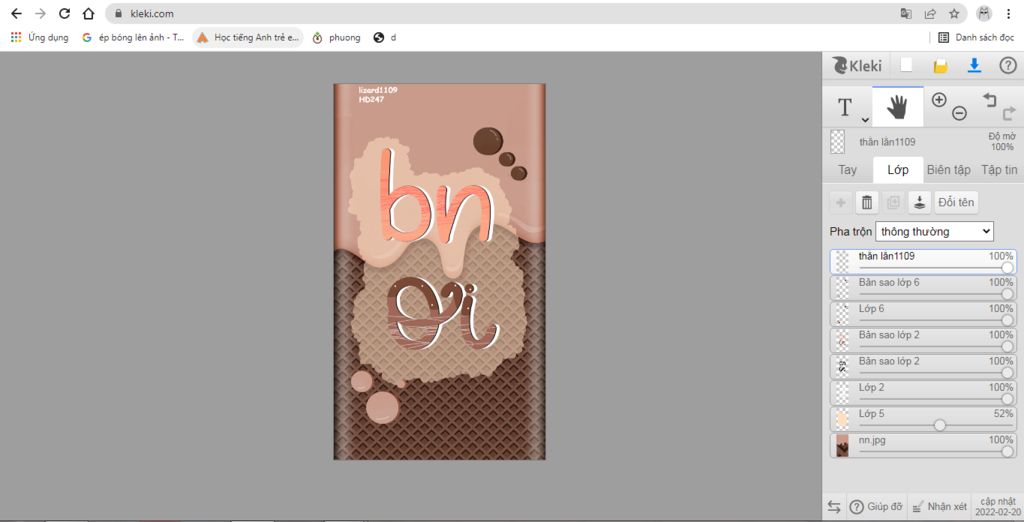Screen dimensions: 1024x522
Task: Open Danh sách đọc reading list
Action: (x=976, y=37)
